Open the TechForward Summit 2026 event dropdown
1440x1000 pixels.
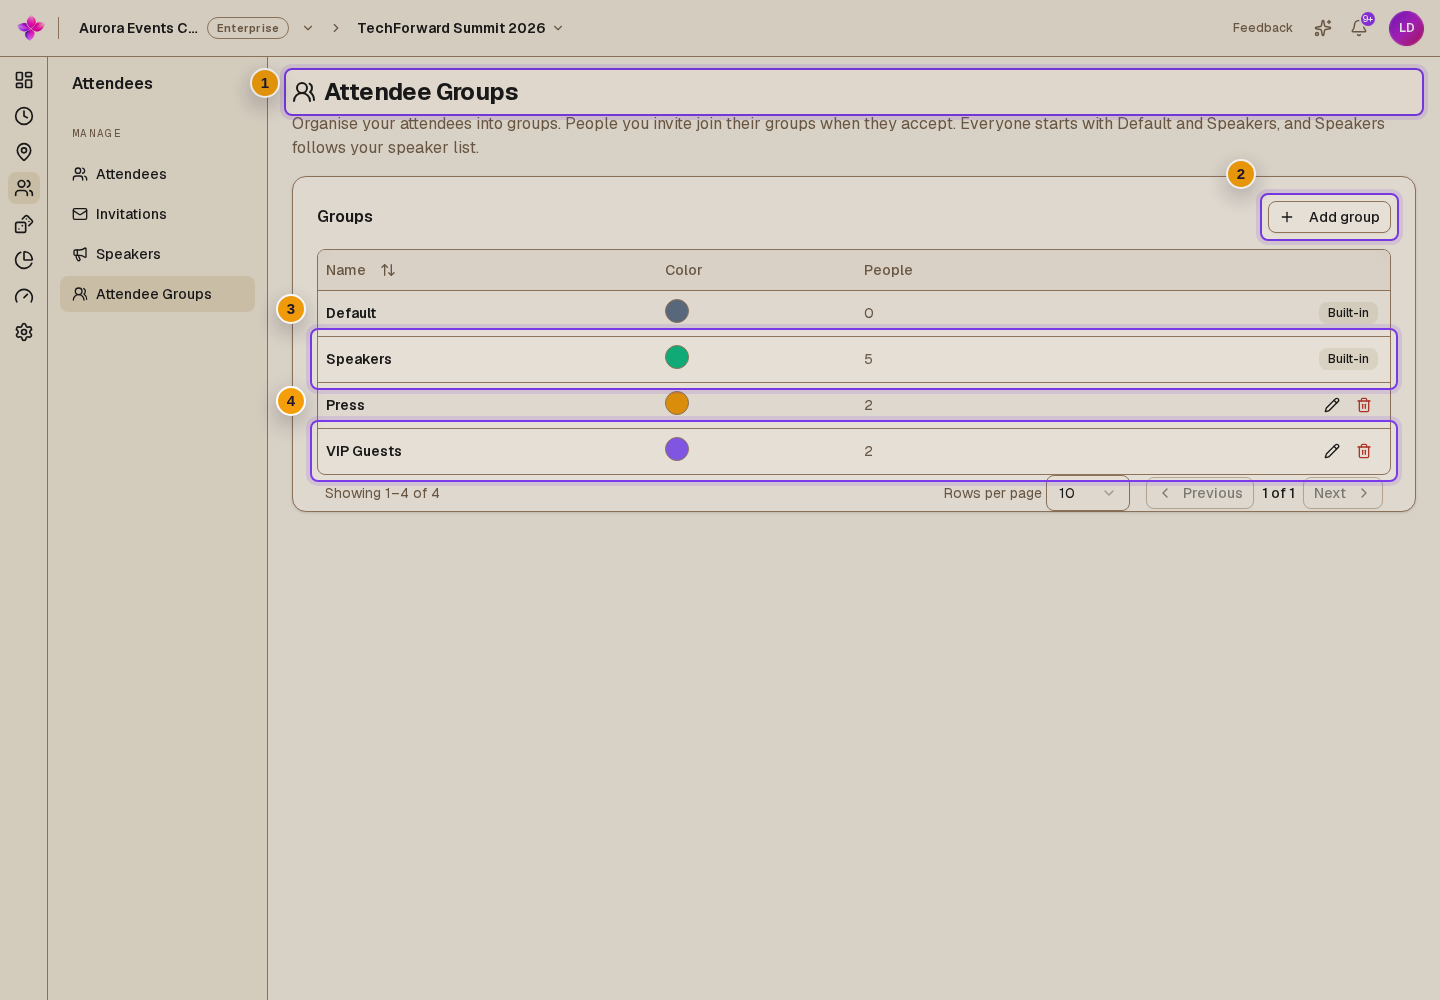460,28
